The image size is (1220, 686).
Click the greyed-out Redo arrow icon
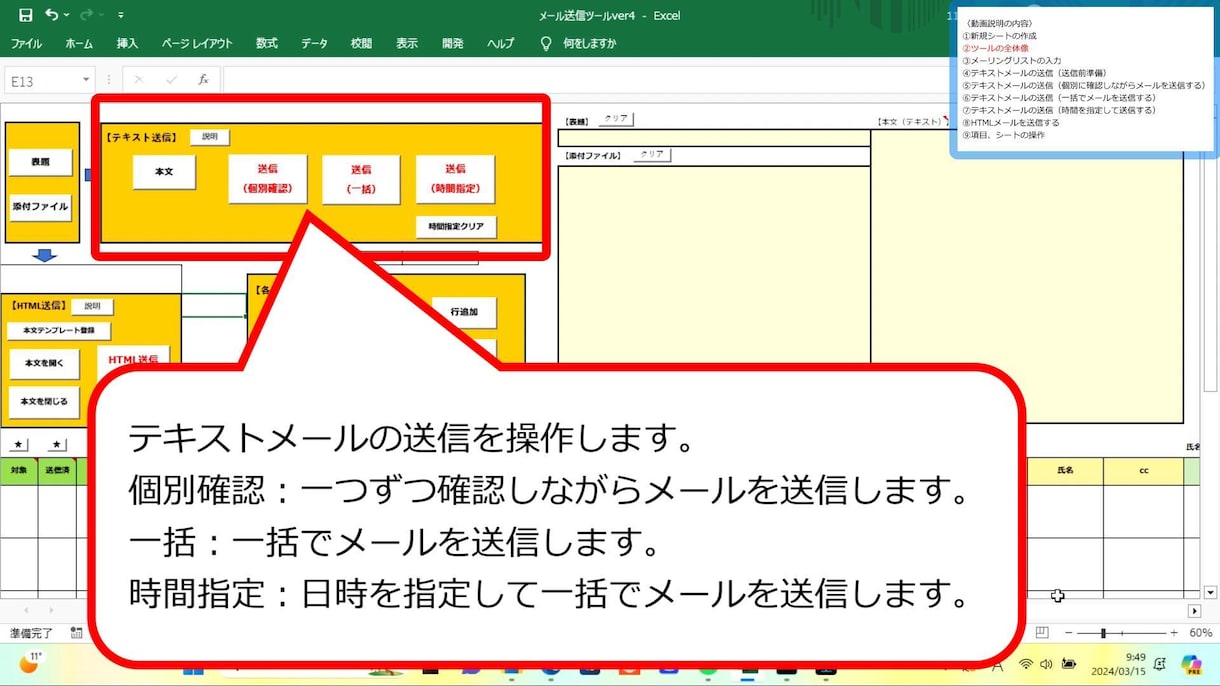coord(86,15)
